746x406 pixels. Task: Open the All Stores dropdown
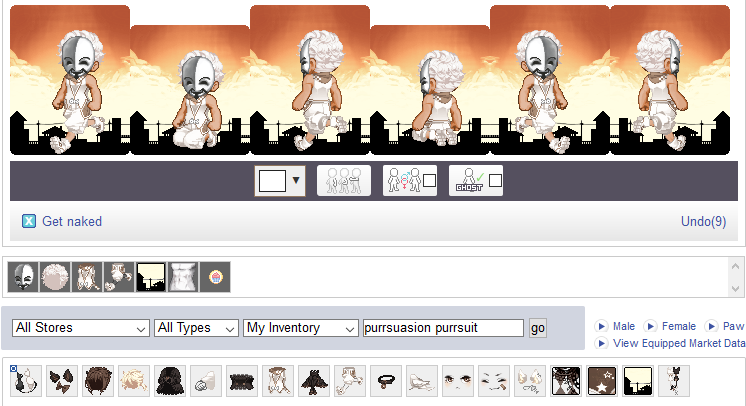tap(81, 328)
